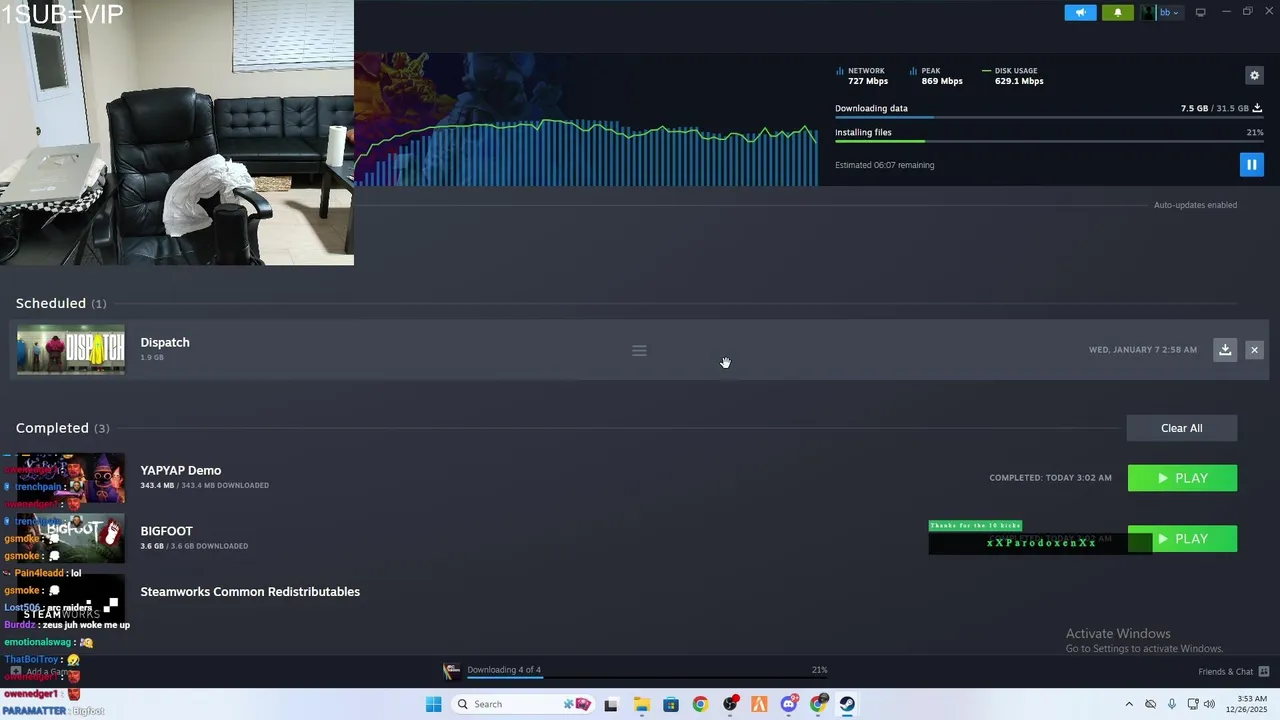Remove Dispatch from the schedule

click(x=1254, y=349)
